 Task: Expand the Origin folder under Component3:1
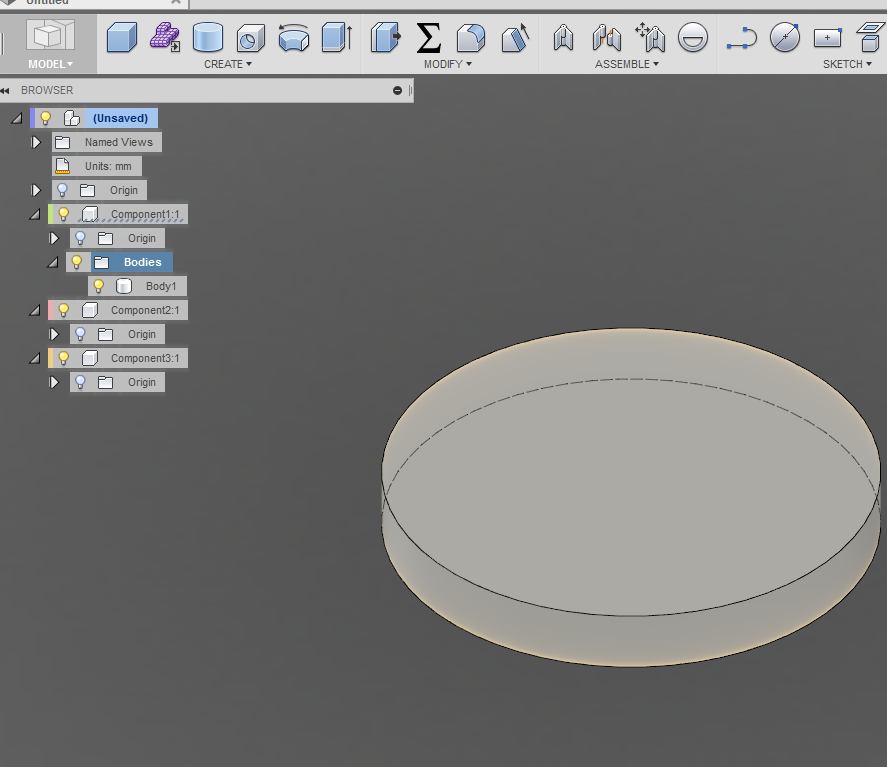coord(53,382)
